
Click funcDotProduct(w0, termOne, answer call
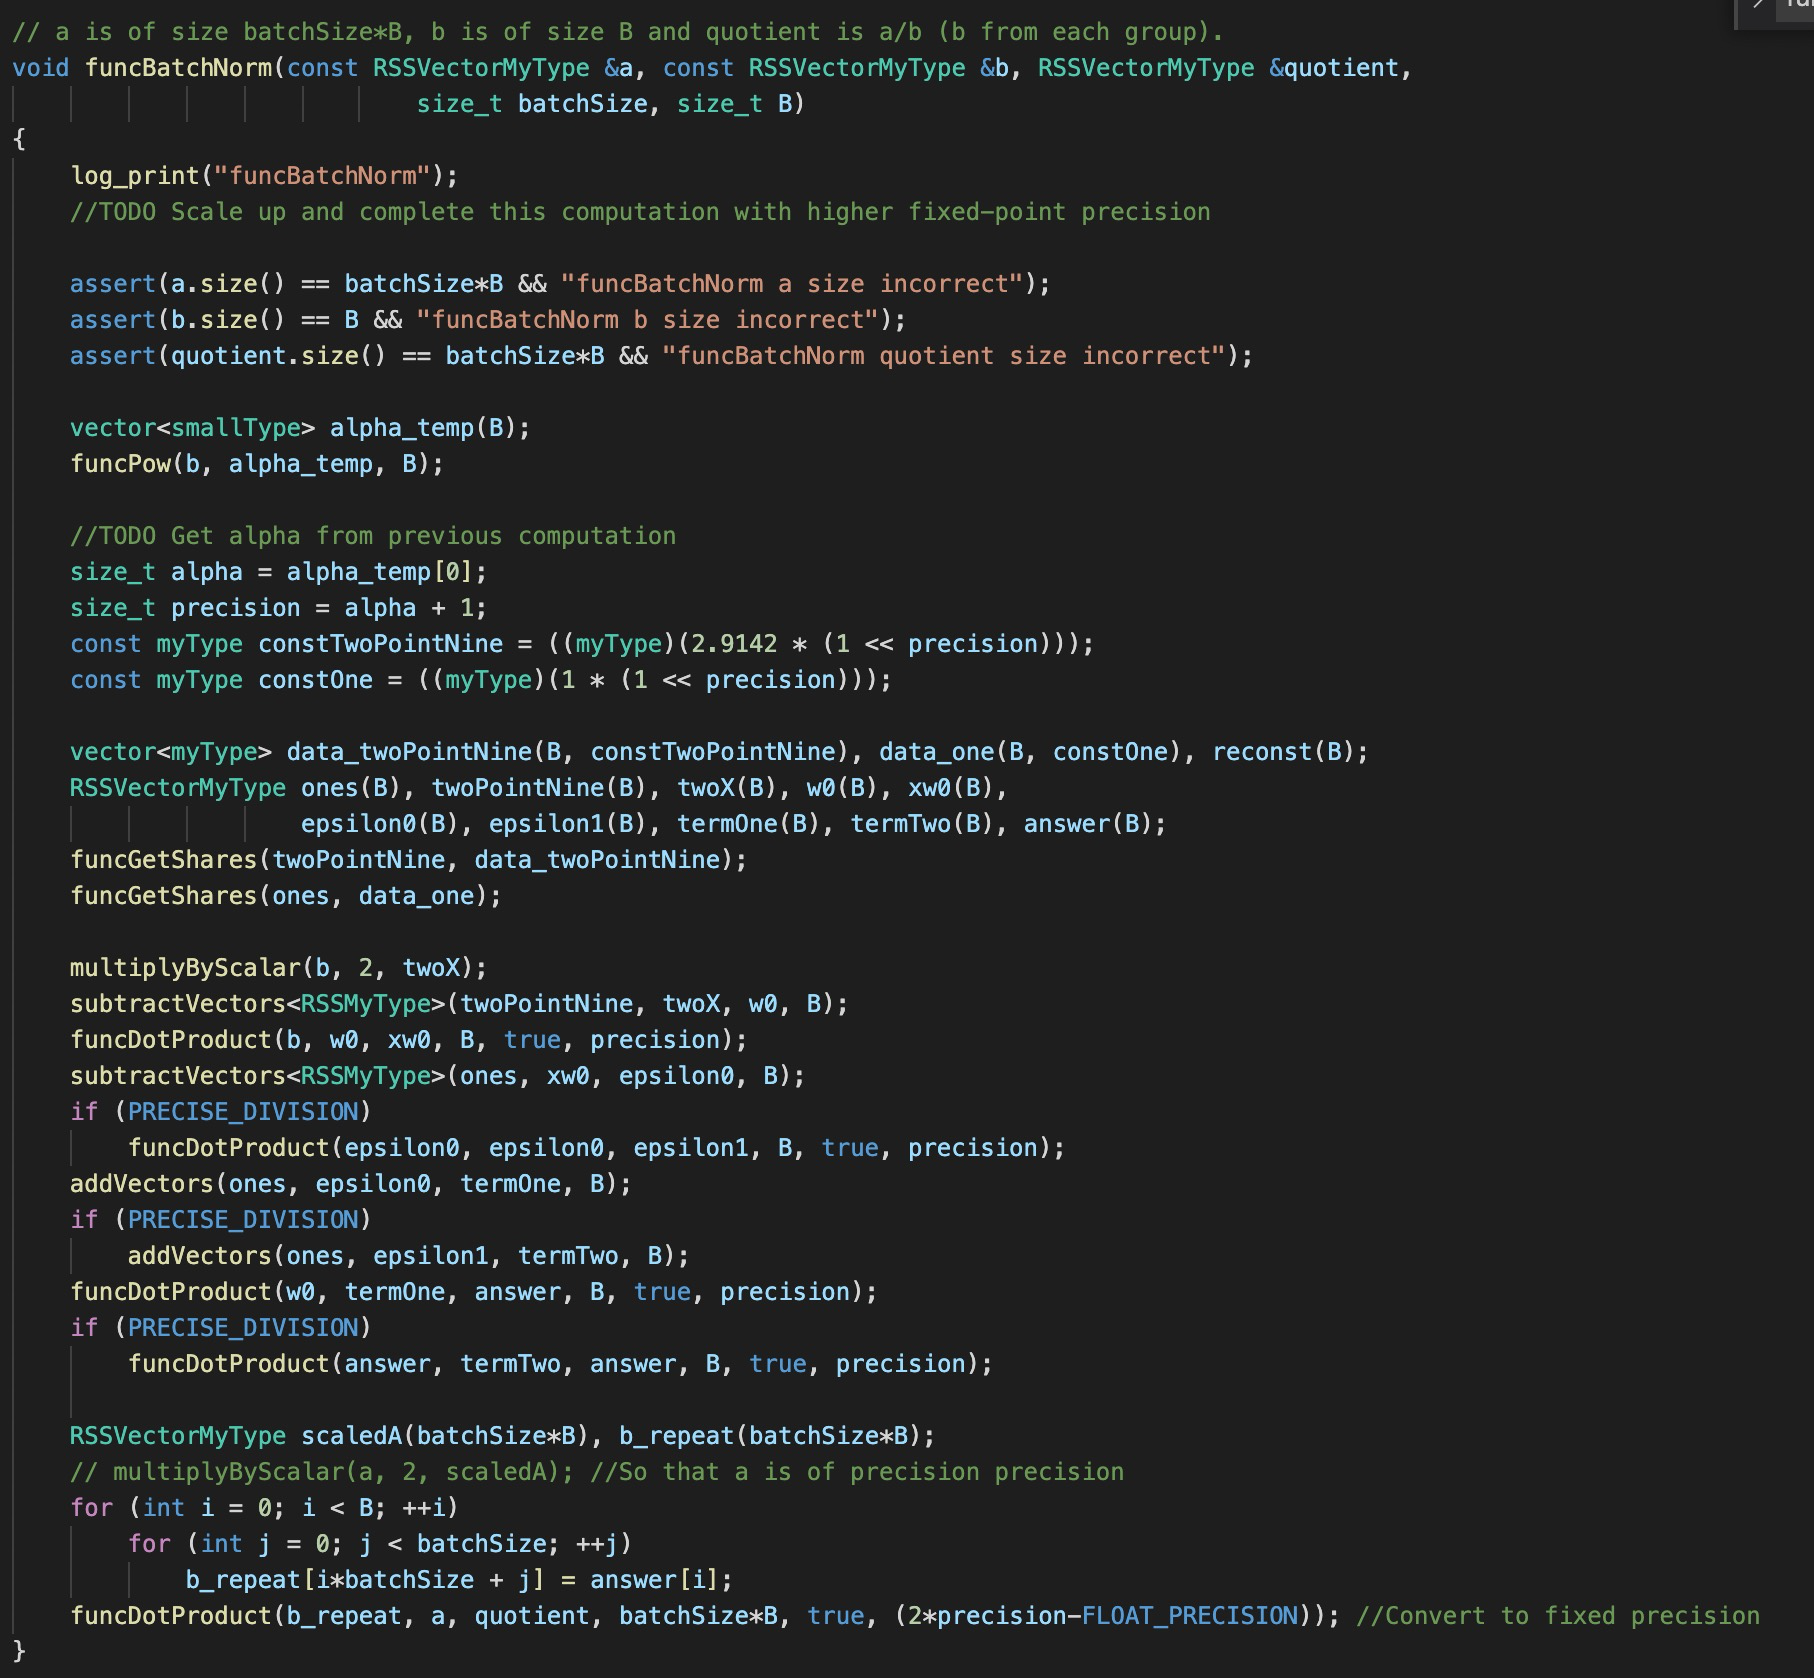point(473,1292)
